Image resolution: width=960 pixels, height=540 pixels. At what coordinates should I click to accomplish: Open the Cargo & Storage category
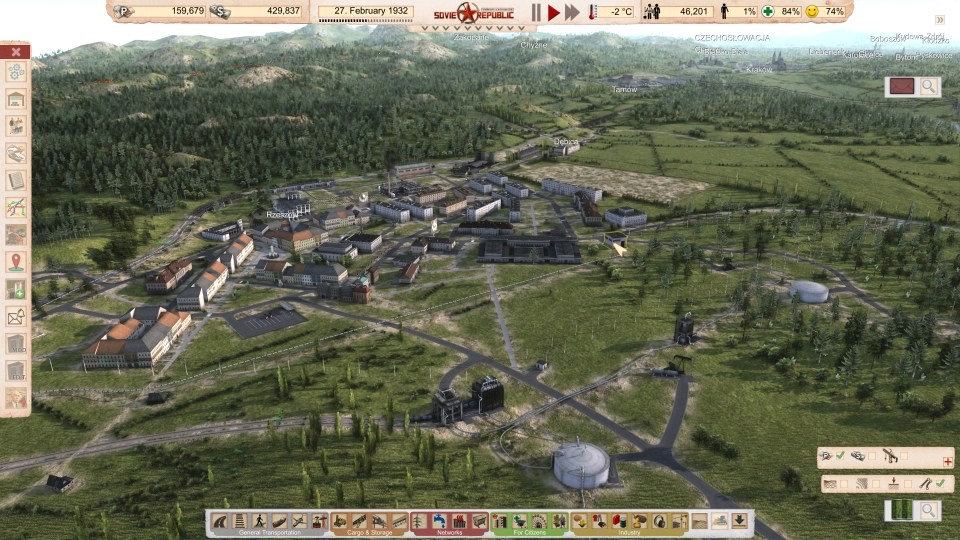point(370,533)
